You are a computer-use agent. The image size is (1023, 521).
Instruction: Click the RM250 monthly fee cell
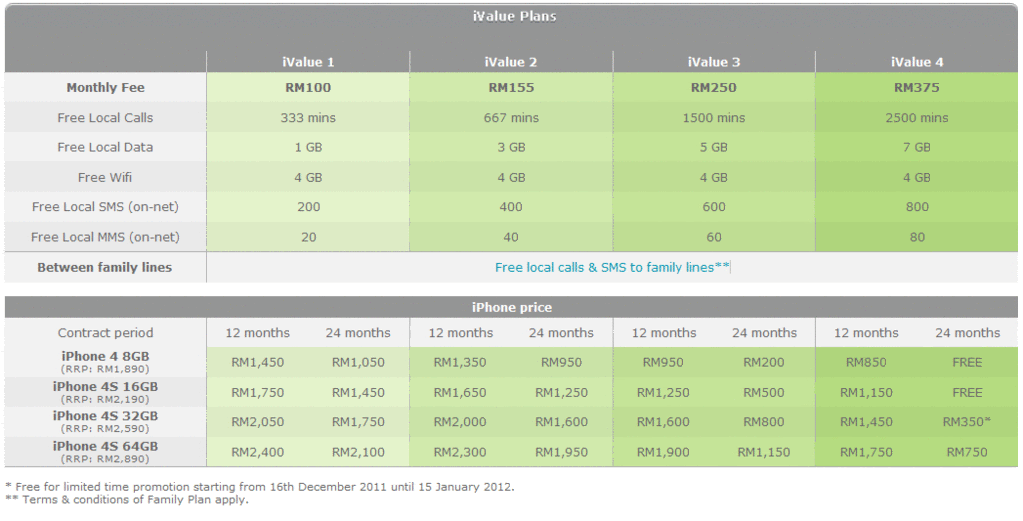click(x=714, y=87)
